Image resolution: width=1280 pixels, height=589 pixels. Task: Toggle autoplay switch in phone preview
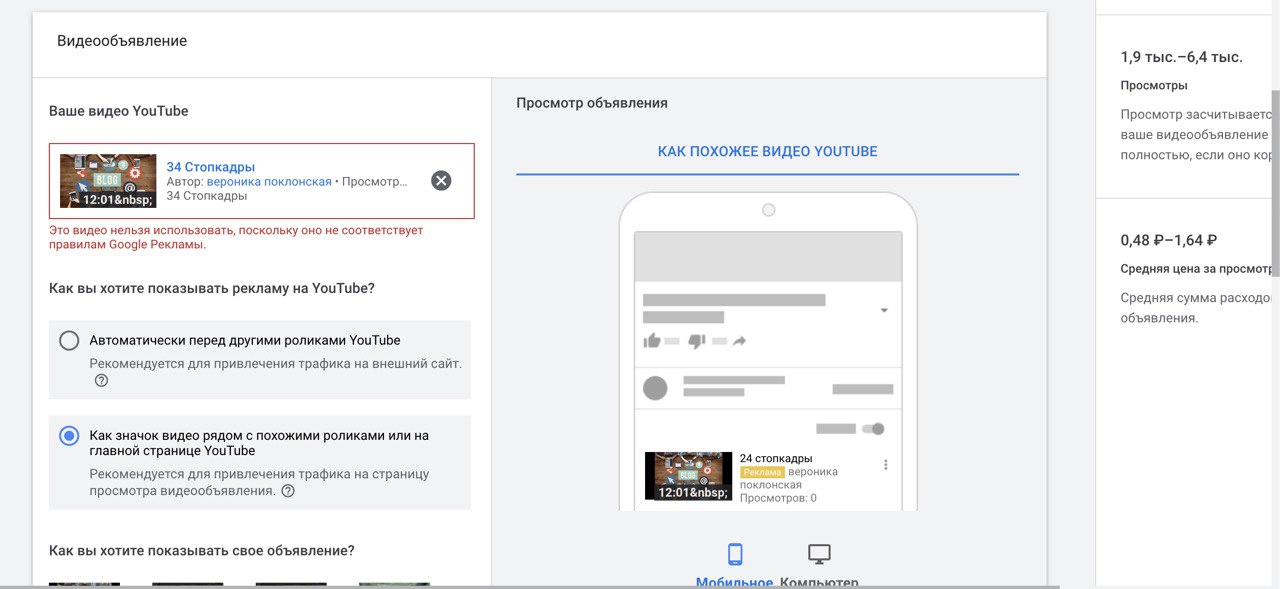point(872,429)
